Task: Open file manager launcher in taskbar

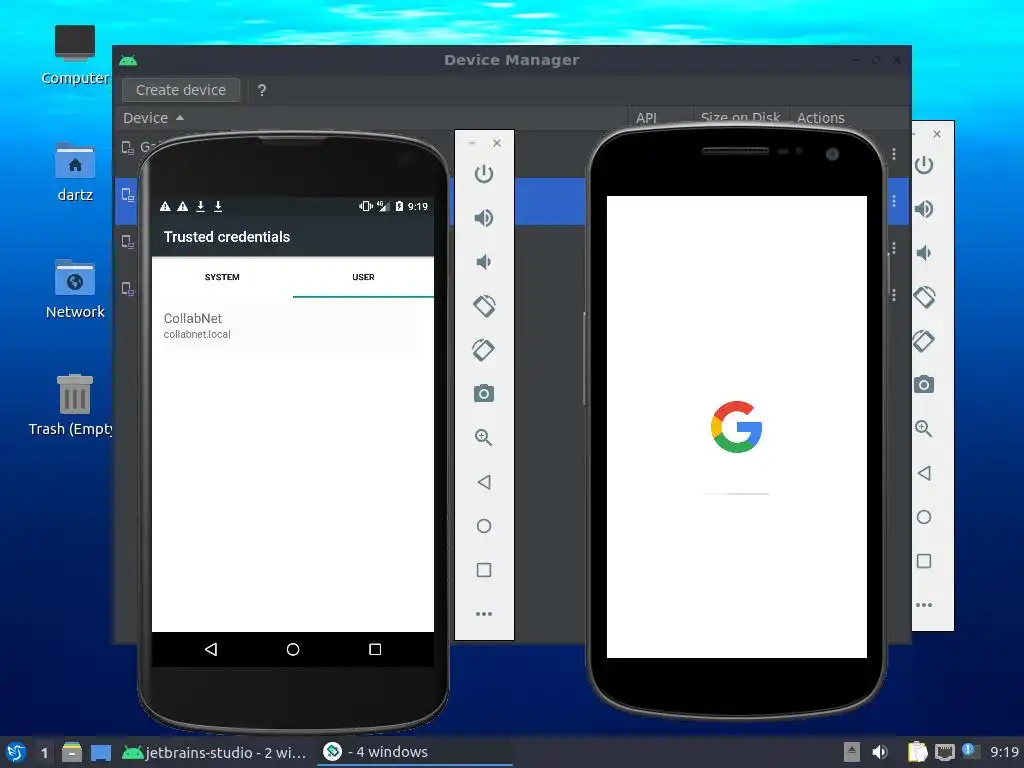Action: 72,752
